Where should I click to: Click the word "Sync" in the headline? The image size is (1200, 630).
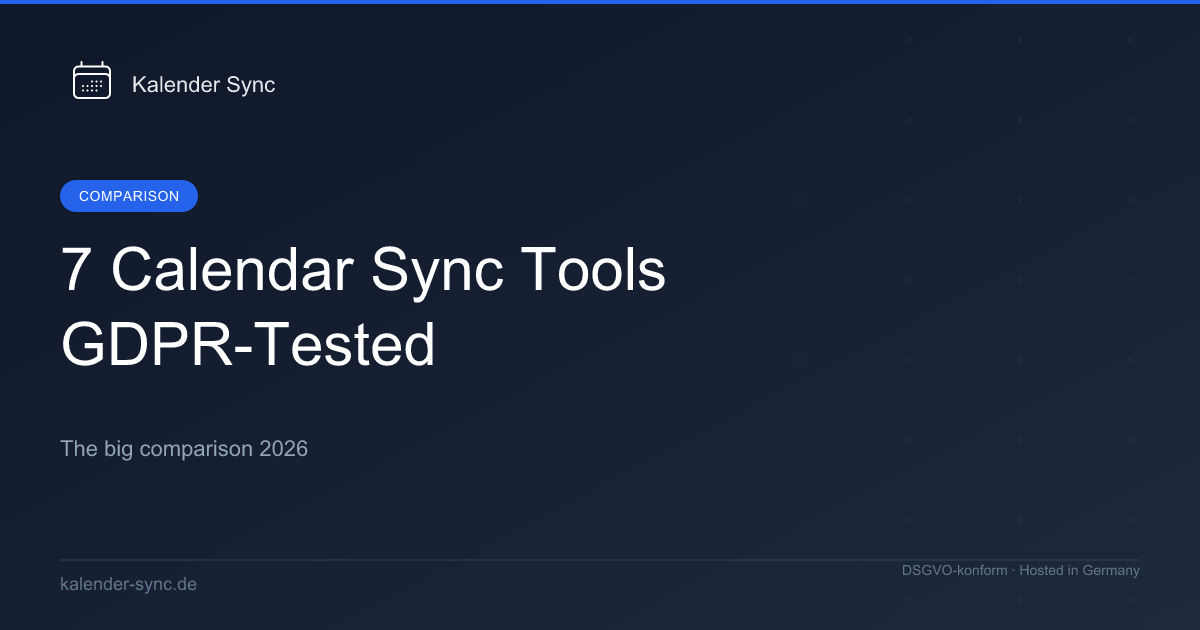436,270
